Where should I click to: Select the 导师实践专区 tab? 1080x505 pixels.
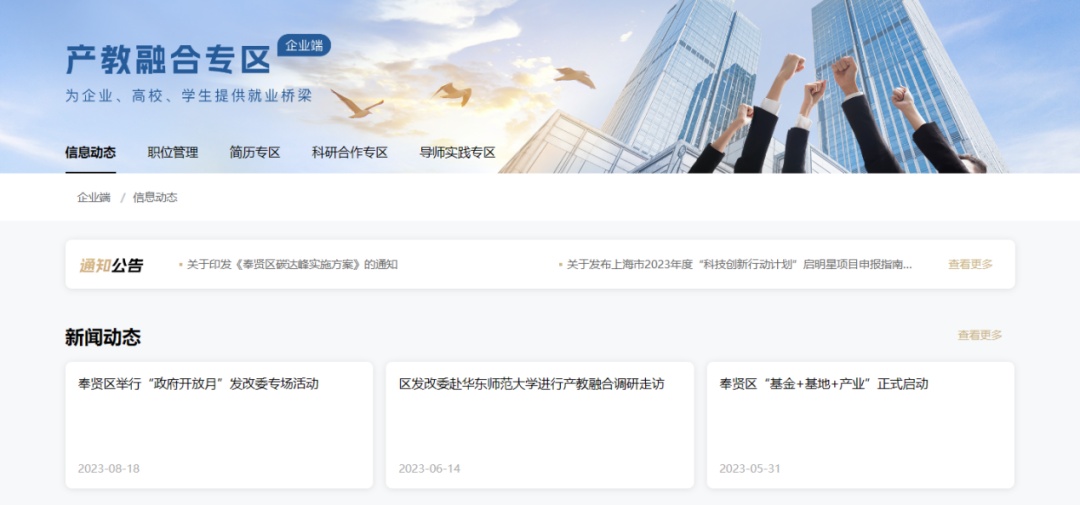coord(457,152)
